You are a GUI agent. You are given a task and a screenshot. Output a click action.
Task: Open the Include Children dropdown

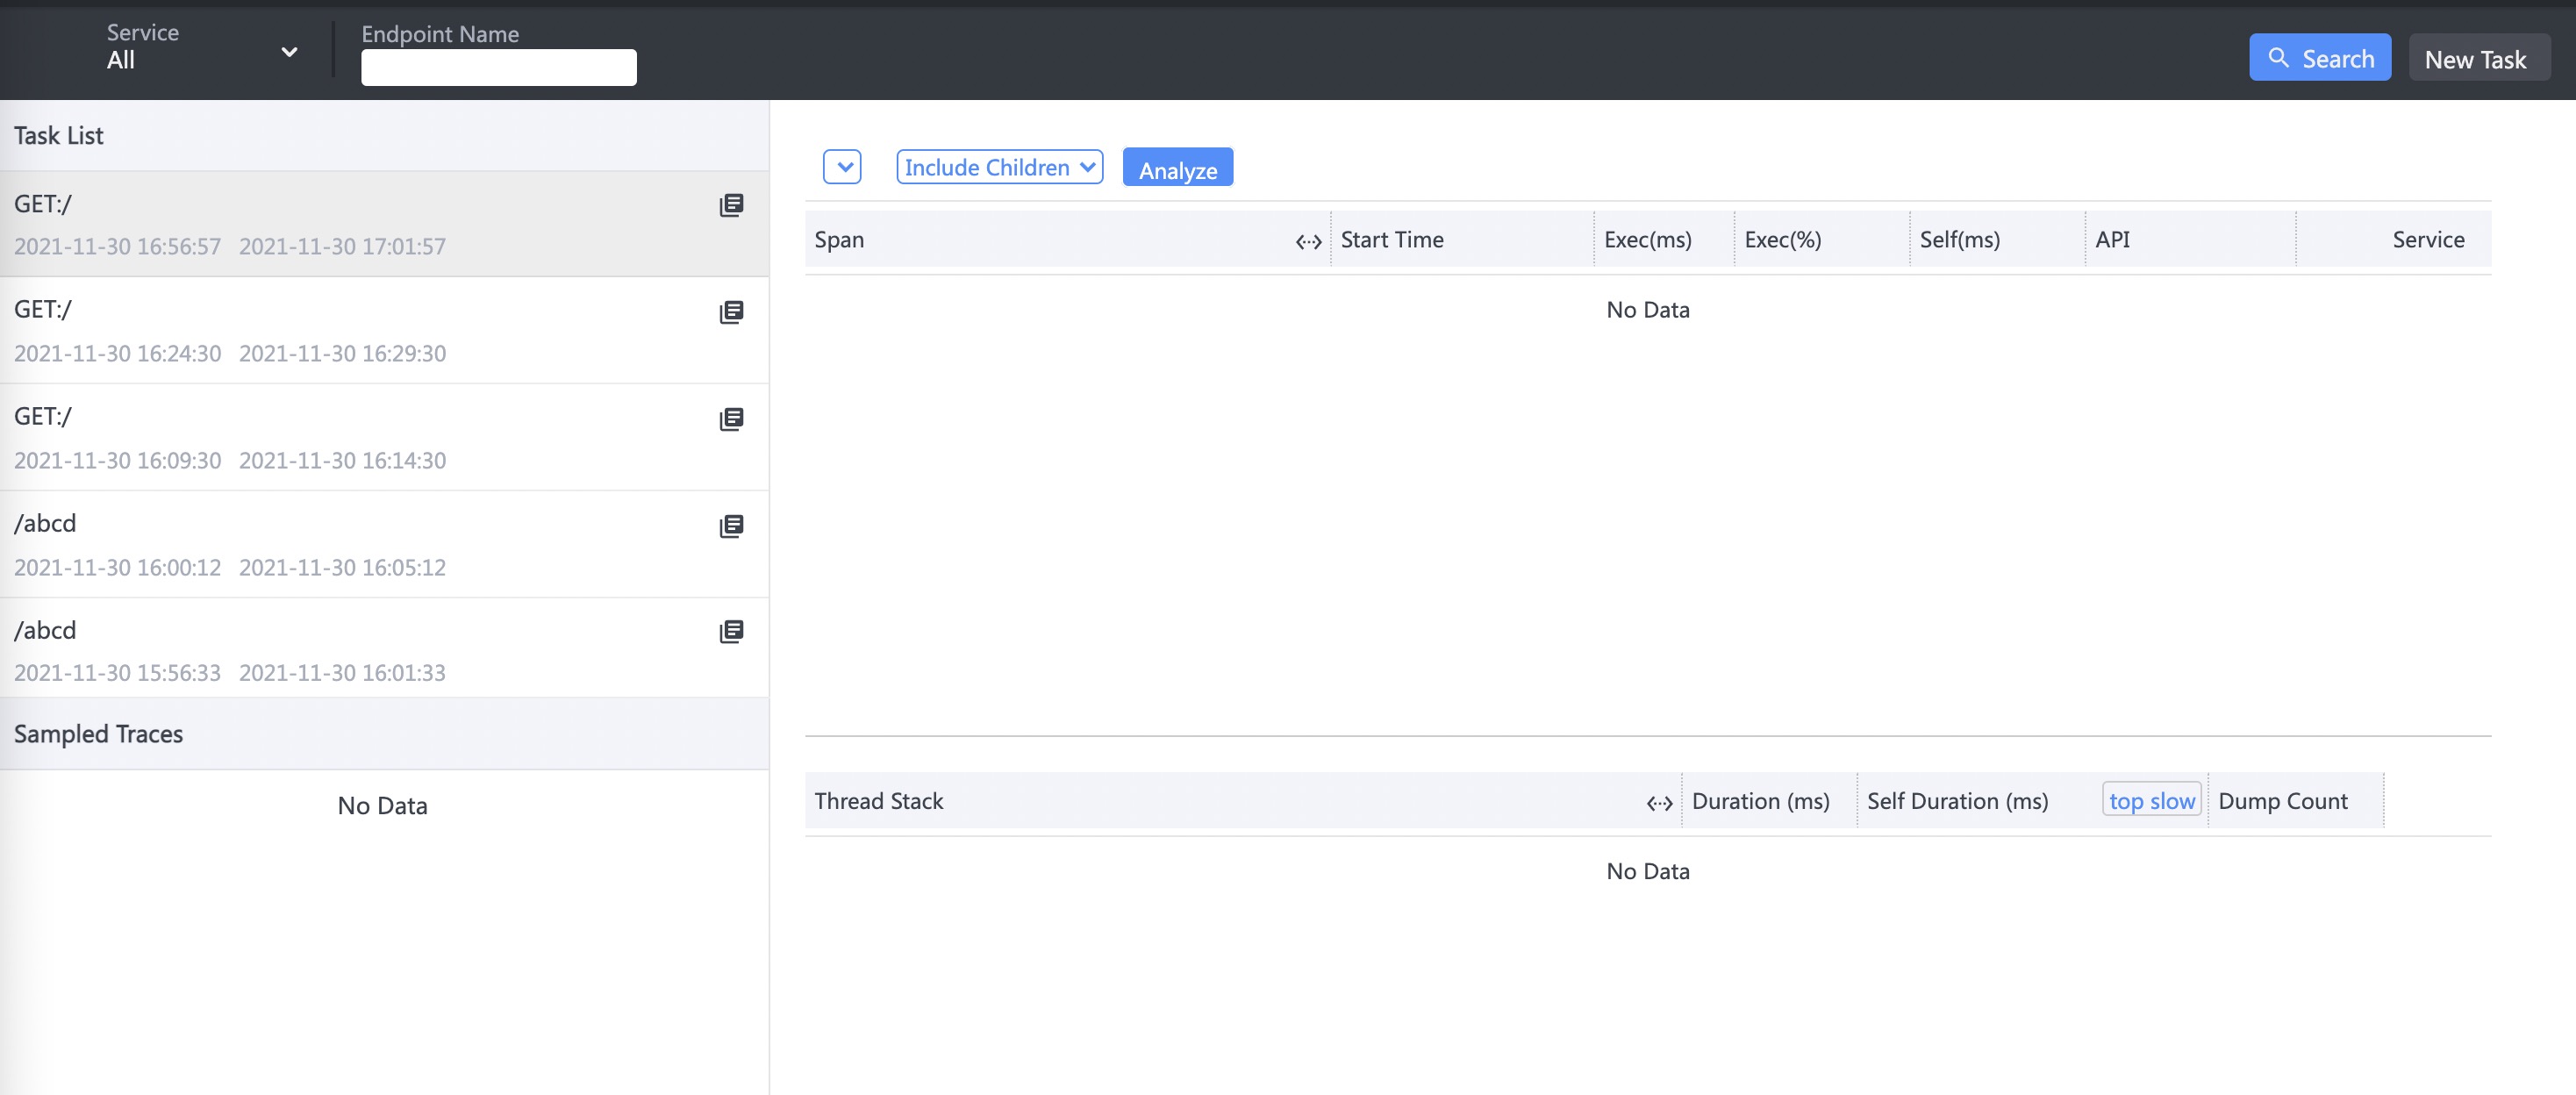[999, 167]
